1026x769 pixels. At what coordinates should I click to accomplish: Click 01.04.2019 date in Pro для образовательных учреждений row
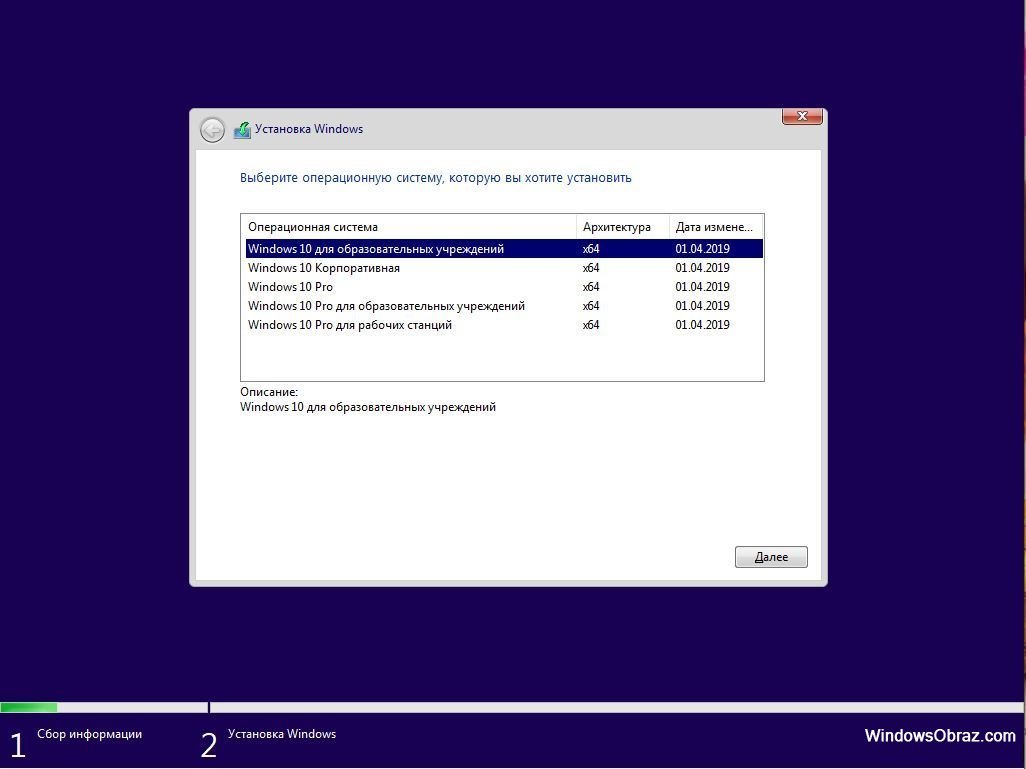pos(702,306)
